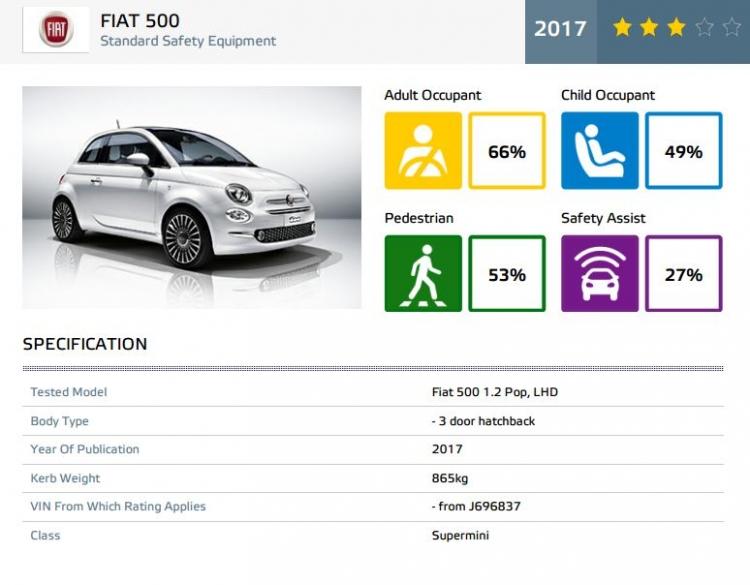The height and width of the screenshot is (585, 750).
Task: Click the 3 door hatchback value
Action: click(x=483, y=421)
